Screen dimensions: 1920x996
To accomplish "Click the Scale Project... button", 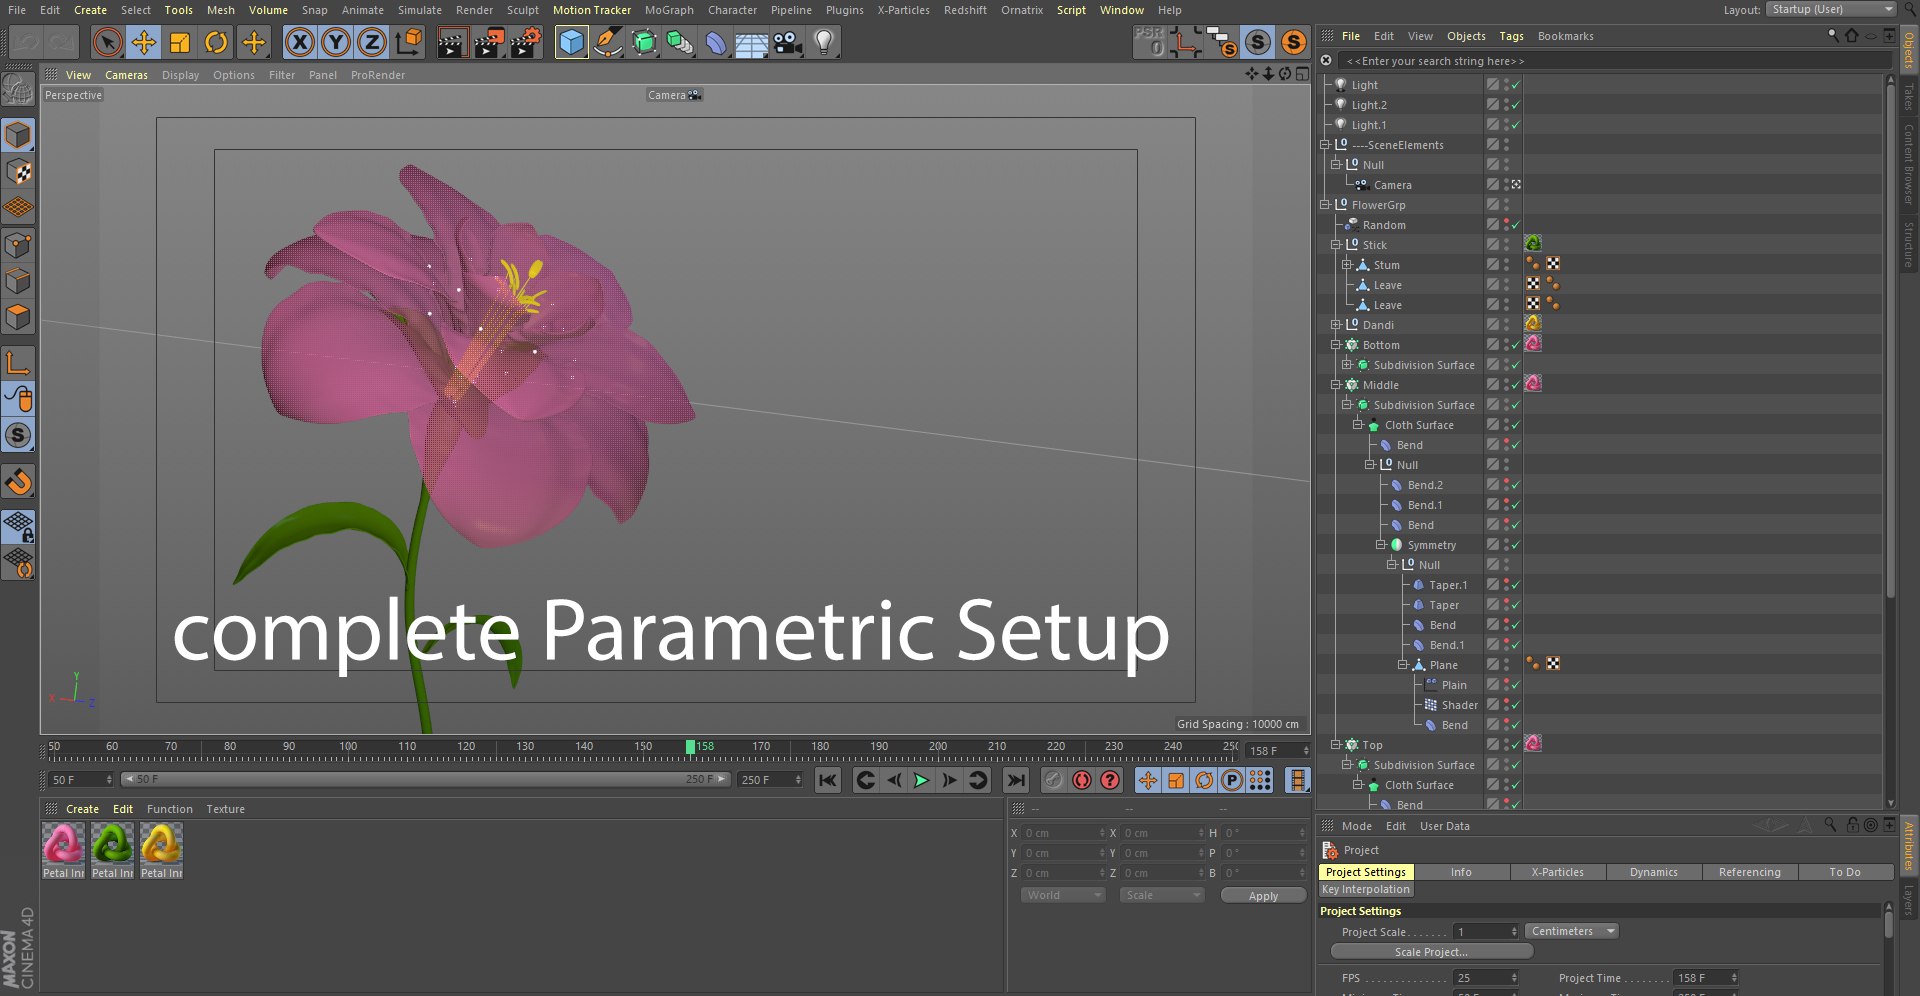I will (x=1432, y=952).
